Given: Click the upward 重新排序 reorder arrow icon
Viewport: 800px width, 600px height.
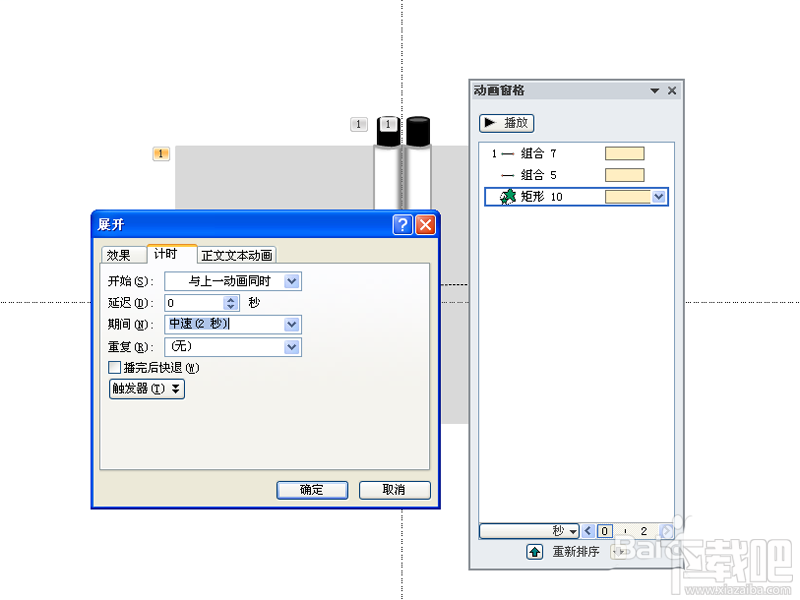Looking at the screenshot, I should [x=536, y=551].
